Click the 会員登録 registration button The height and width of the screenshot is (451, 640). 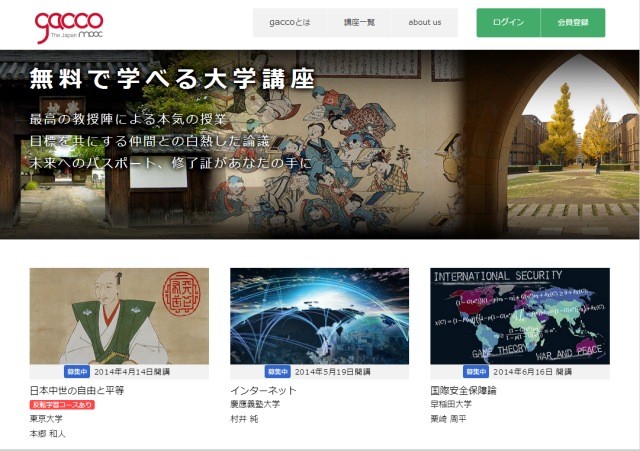pos(573,22)
